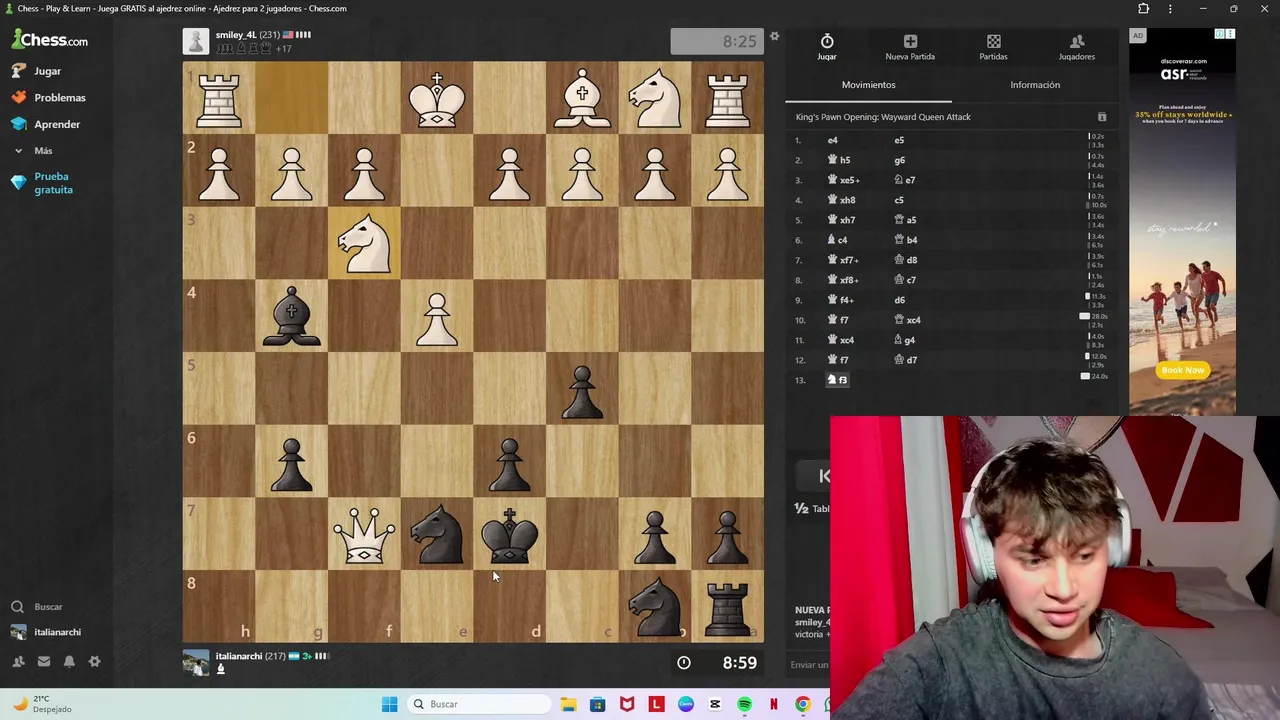Open Chrome from taskbar

[803, 704]
